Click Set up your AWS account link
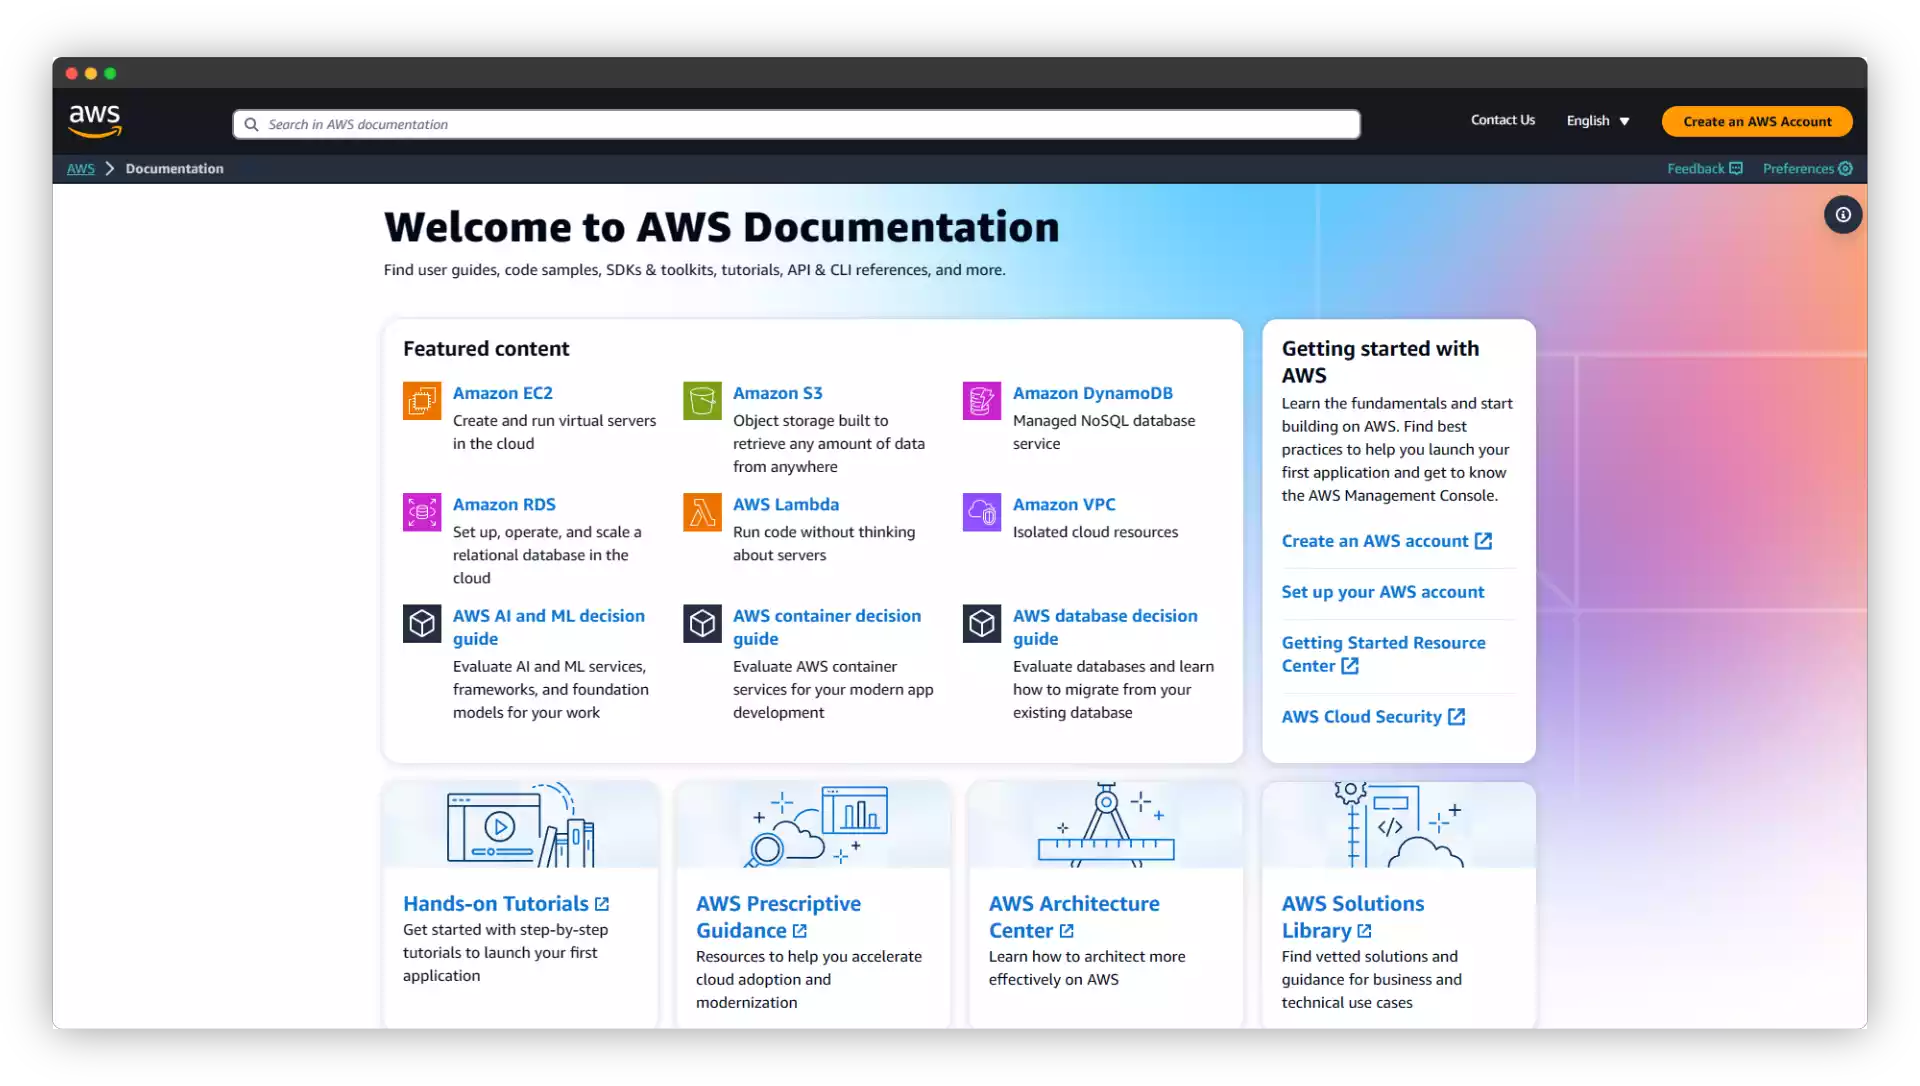 (1382, 590)
